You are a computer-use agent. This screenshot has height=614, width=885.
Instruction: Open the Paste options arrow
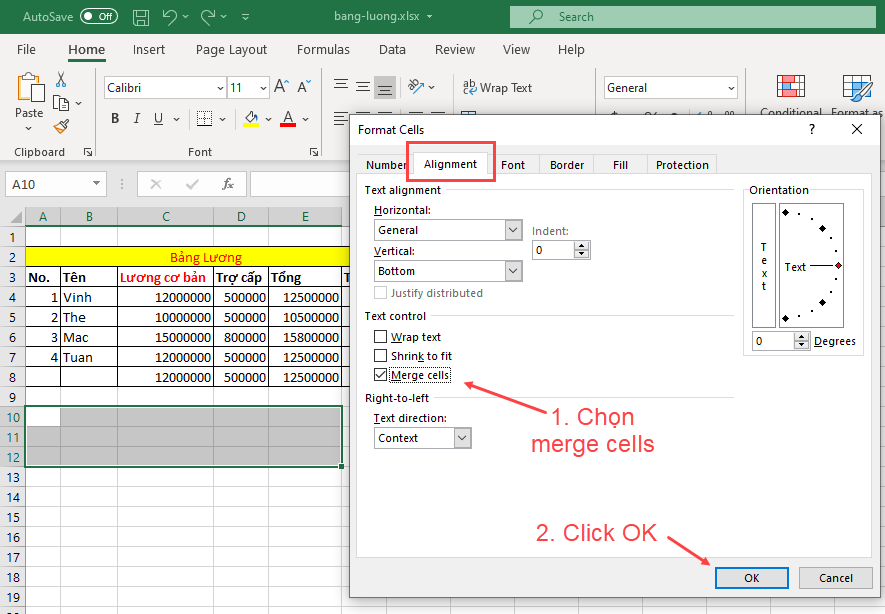pos(29,129)
